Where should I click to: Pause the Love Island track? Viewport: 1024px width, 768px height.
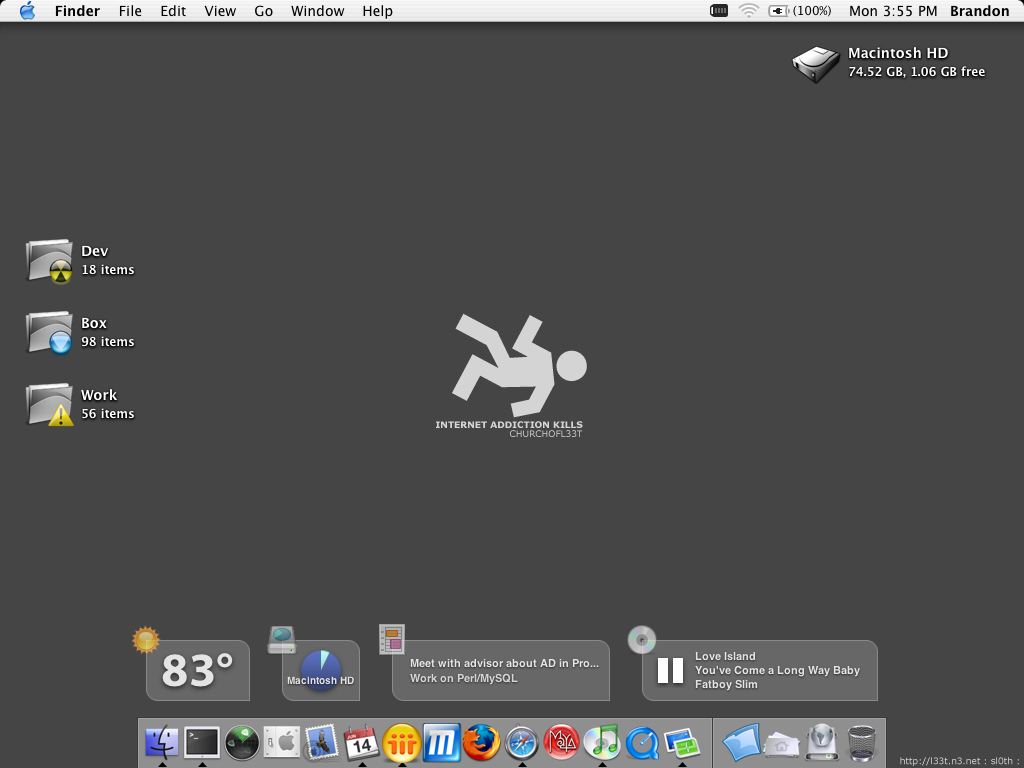670,670
